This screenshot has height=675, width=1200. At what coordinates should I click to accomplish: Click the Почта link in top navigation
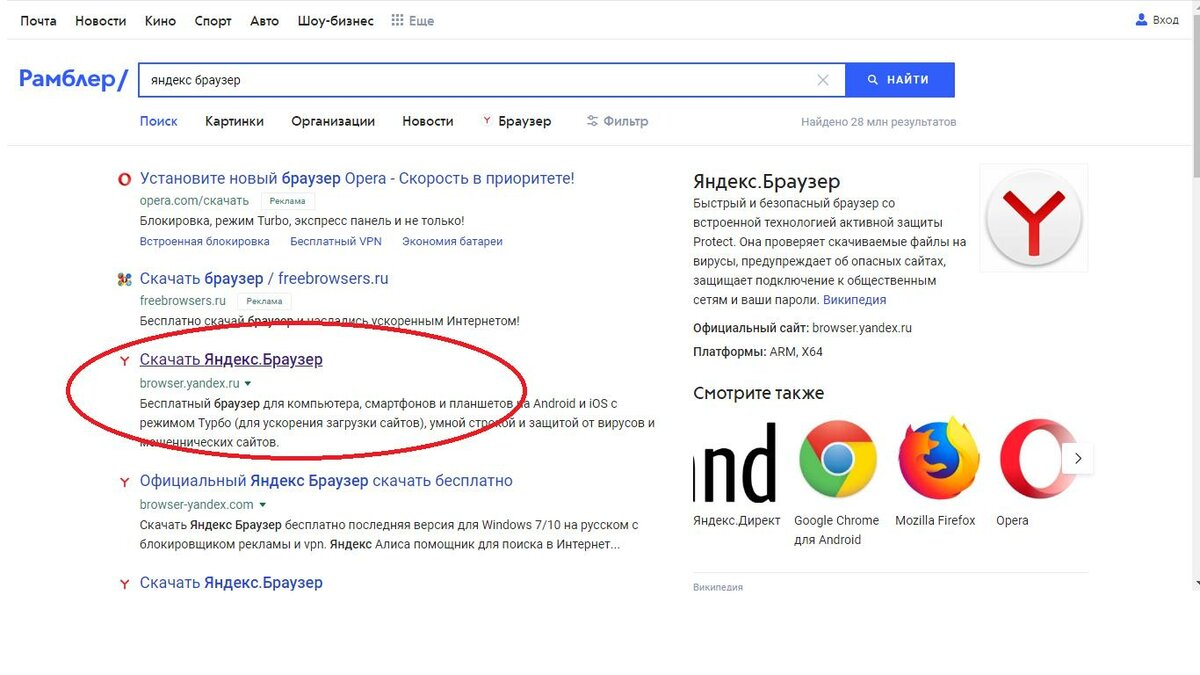(39, 21)
